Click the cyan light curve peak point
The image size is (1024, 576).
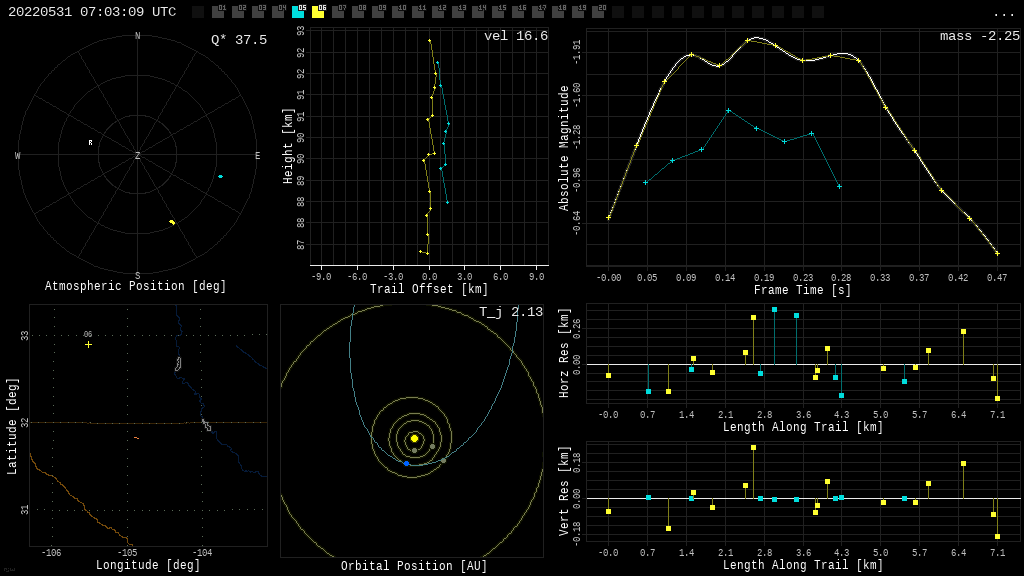pos(728,110)
